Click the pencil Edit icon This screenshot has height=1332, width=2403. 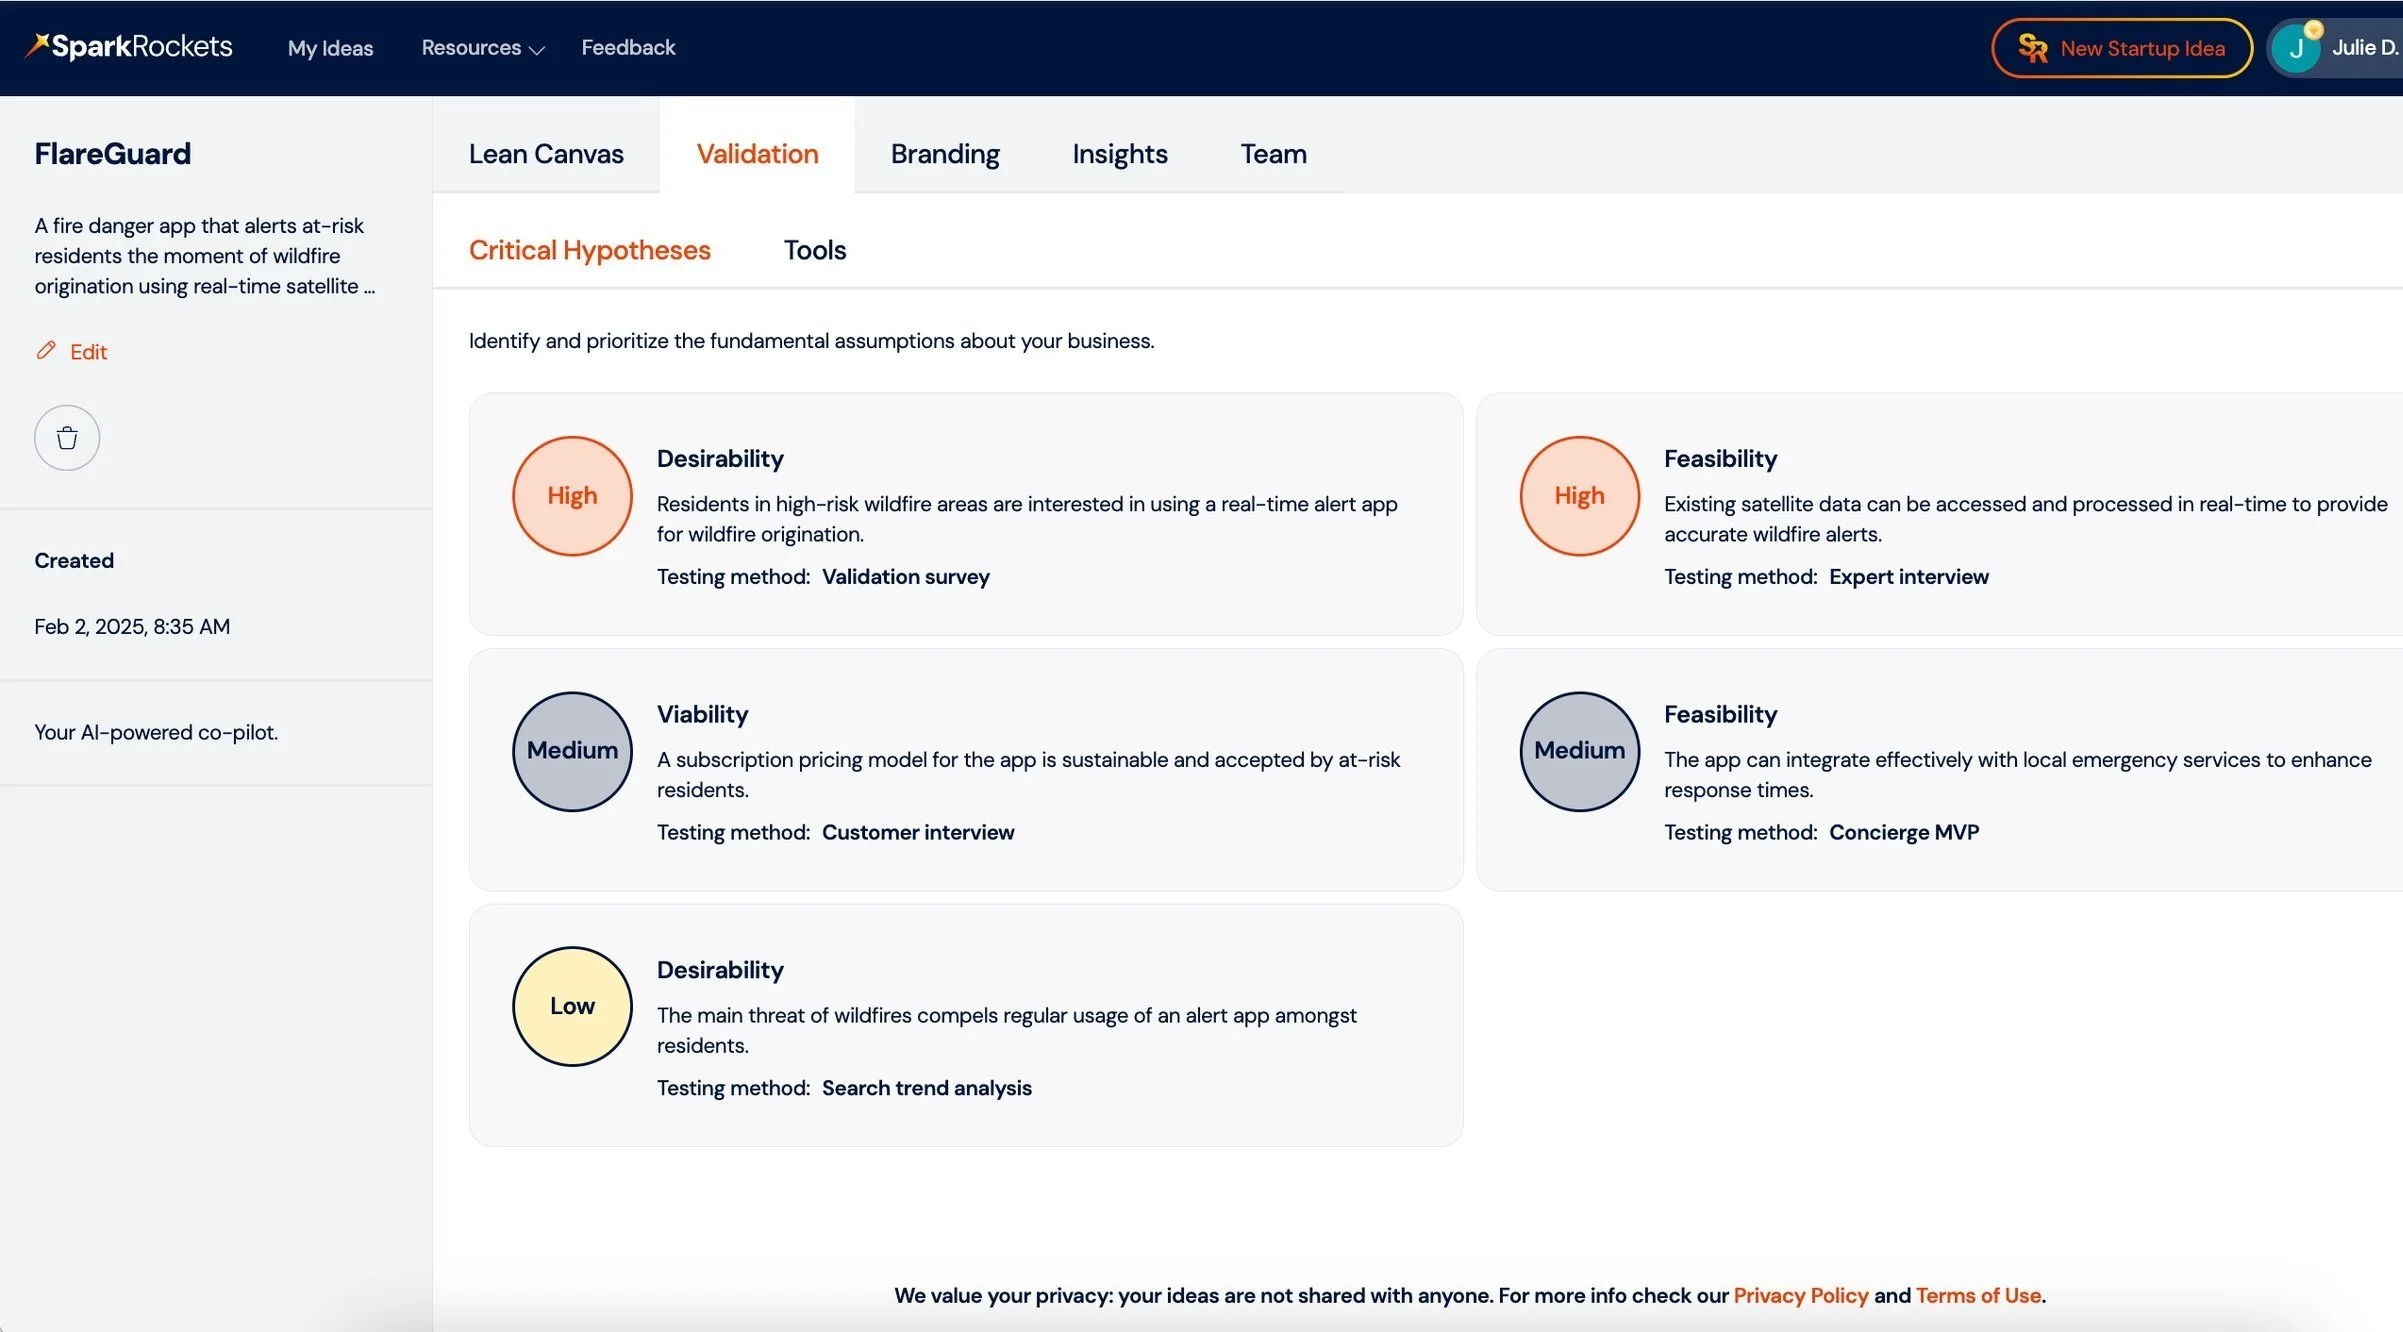pyautogui.click(x=46, y=350)
